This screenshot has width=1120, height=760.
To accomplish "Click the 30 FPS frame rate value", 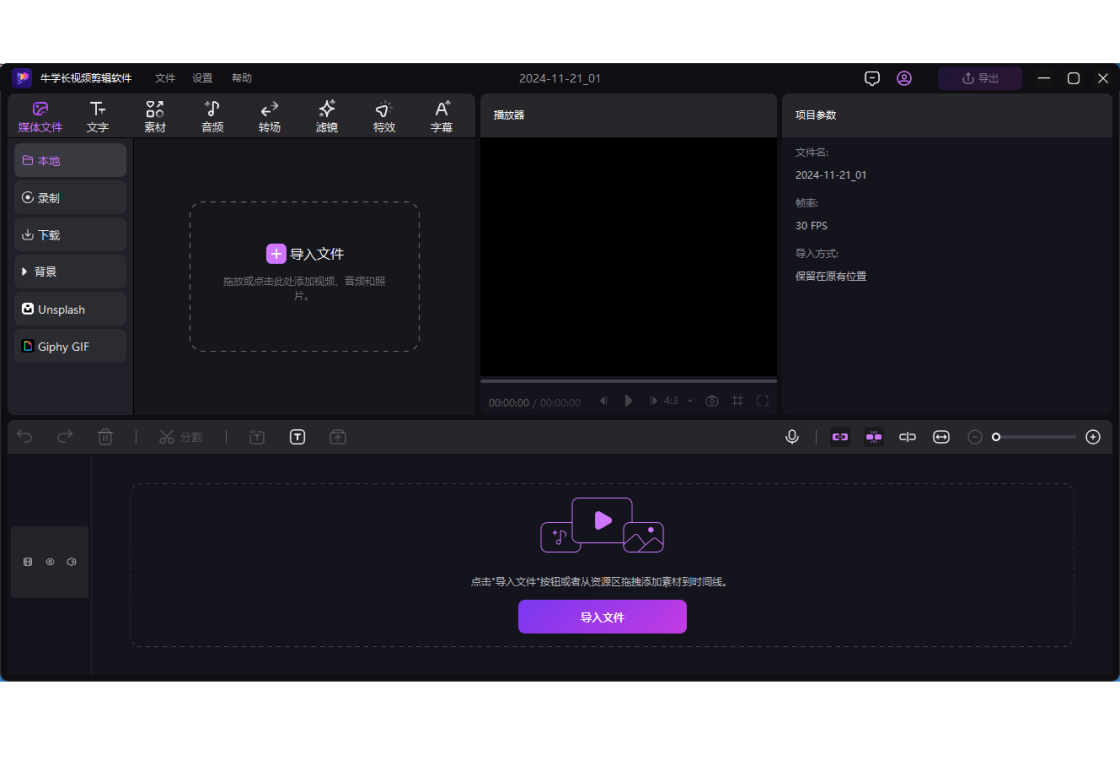I will click(x=811, y=226).
